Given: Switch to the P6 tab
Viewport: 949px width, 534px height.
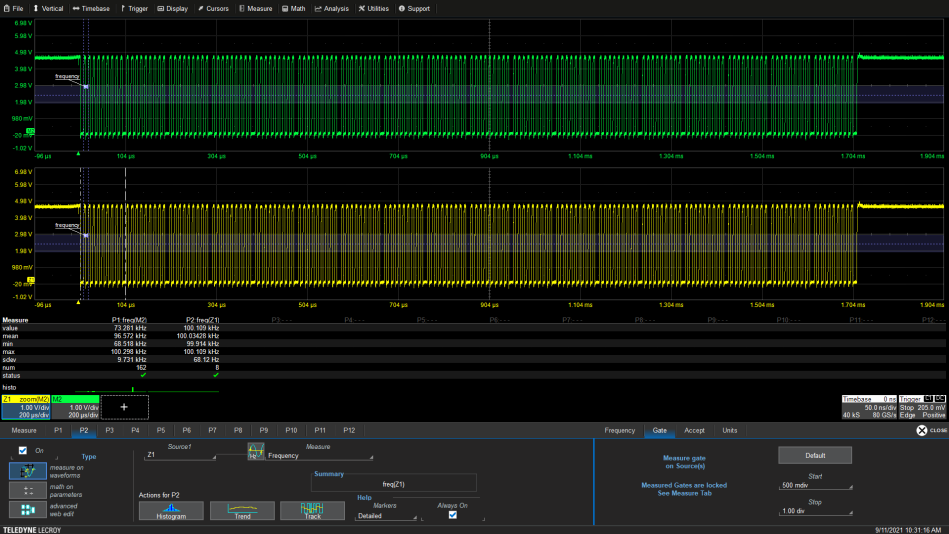Looking at the screenshot, I should [186, 430].
